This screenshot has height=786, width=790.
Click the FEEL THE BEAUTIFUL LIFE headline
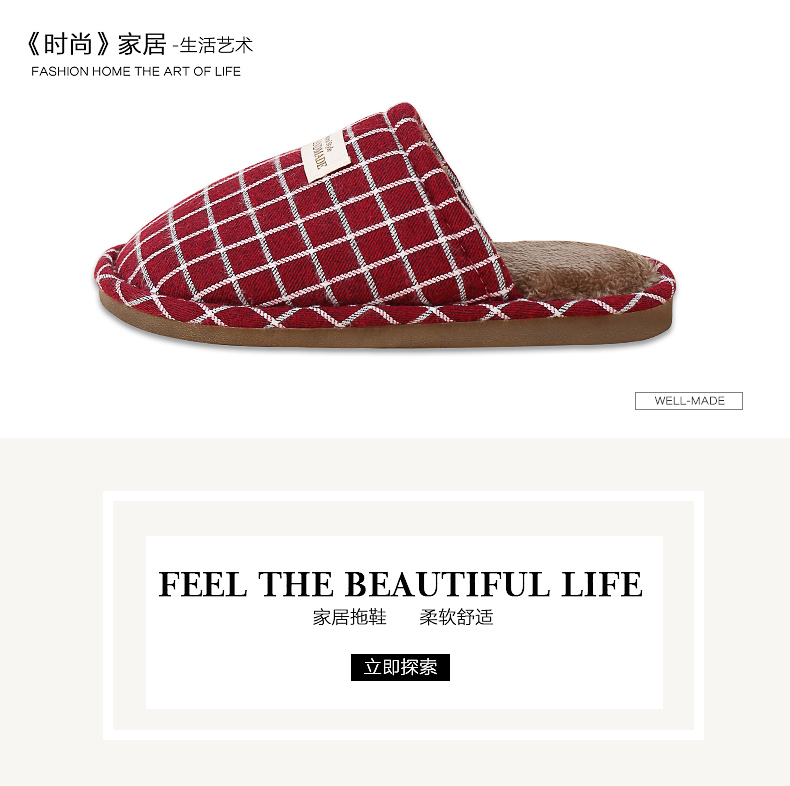(401, 584)
